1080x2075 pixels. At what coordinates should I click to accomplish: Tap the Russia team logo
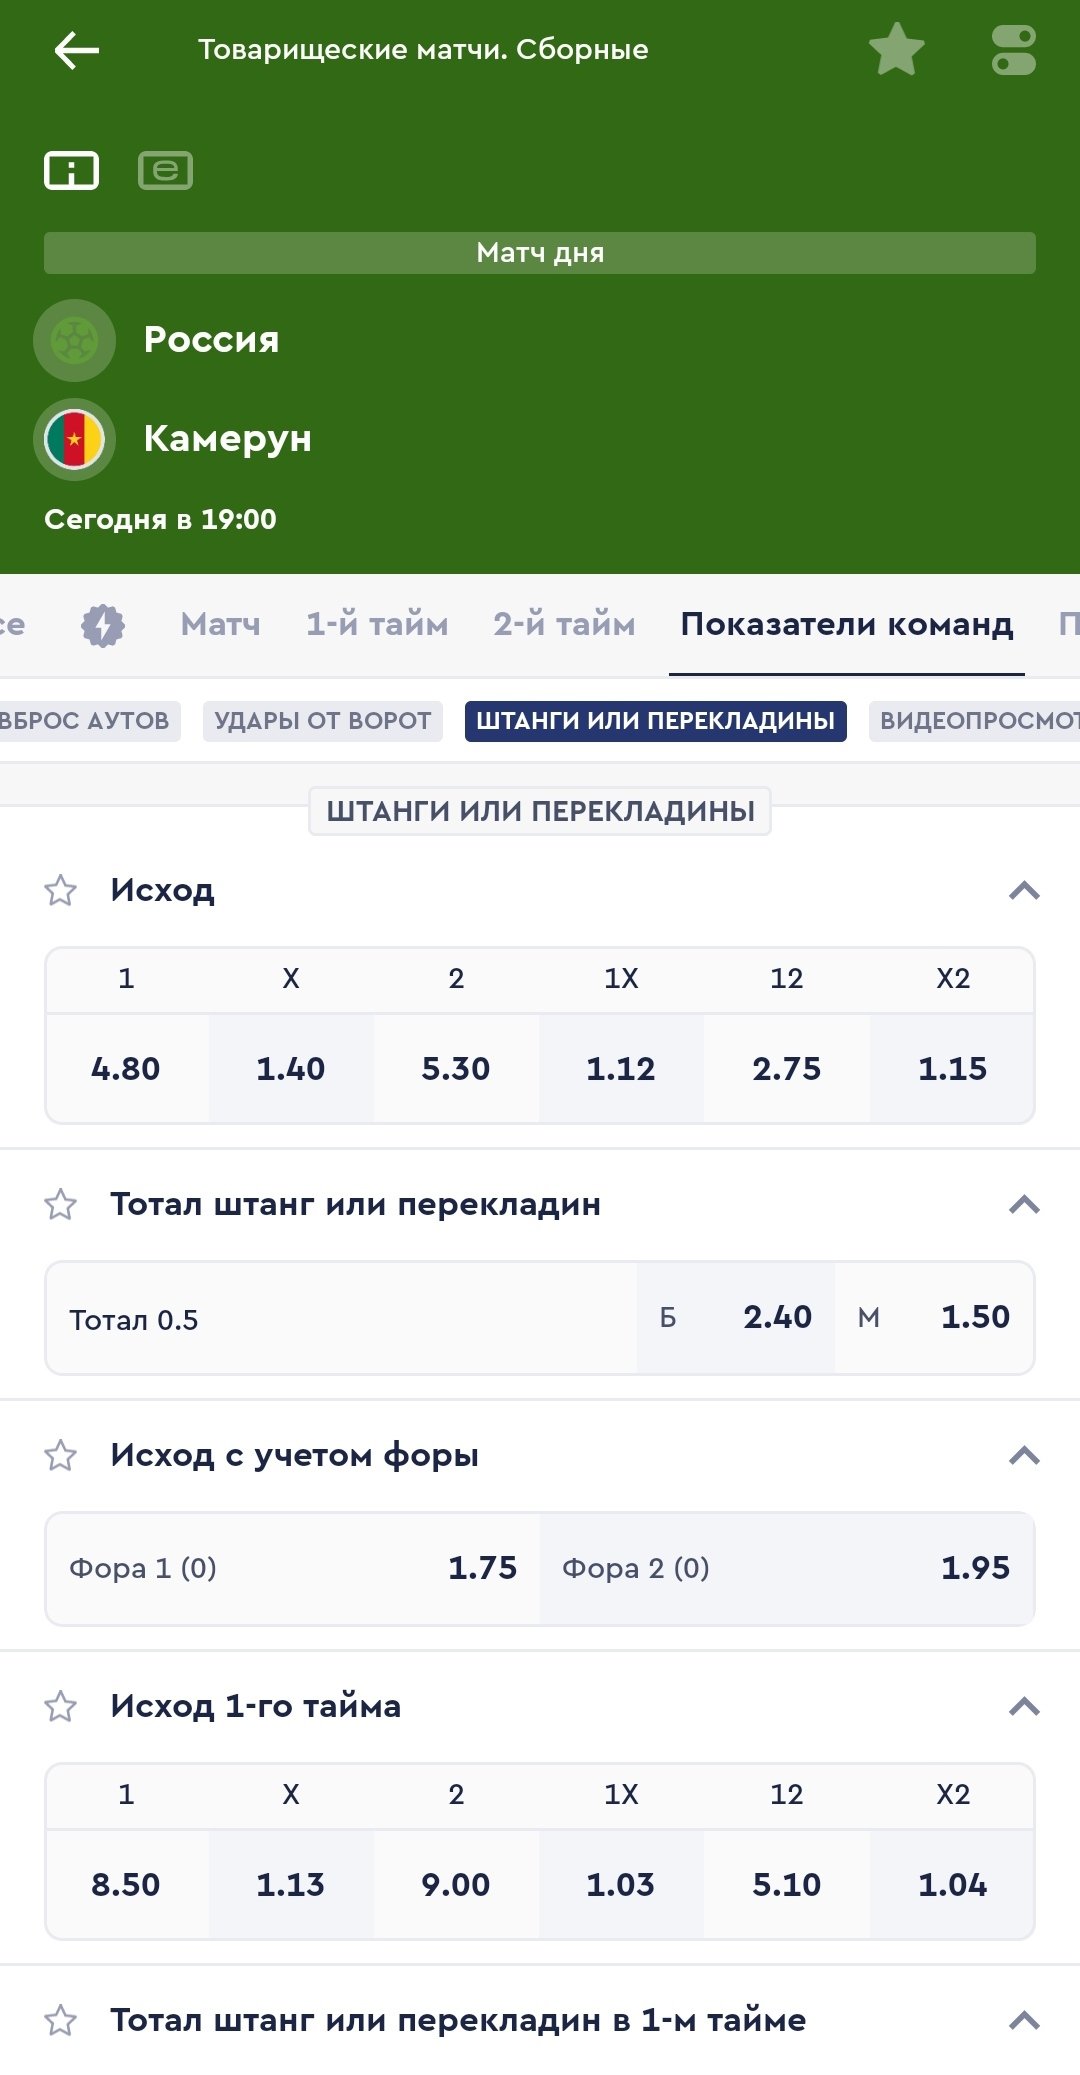click(74, 340)
